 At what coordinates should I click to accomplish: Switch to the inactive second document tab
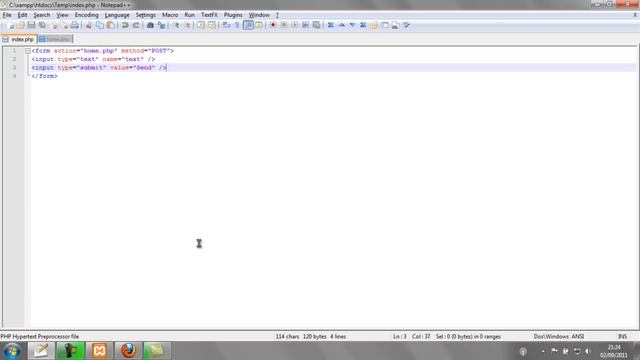[x=55, y=39]
